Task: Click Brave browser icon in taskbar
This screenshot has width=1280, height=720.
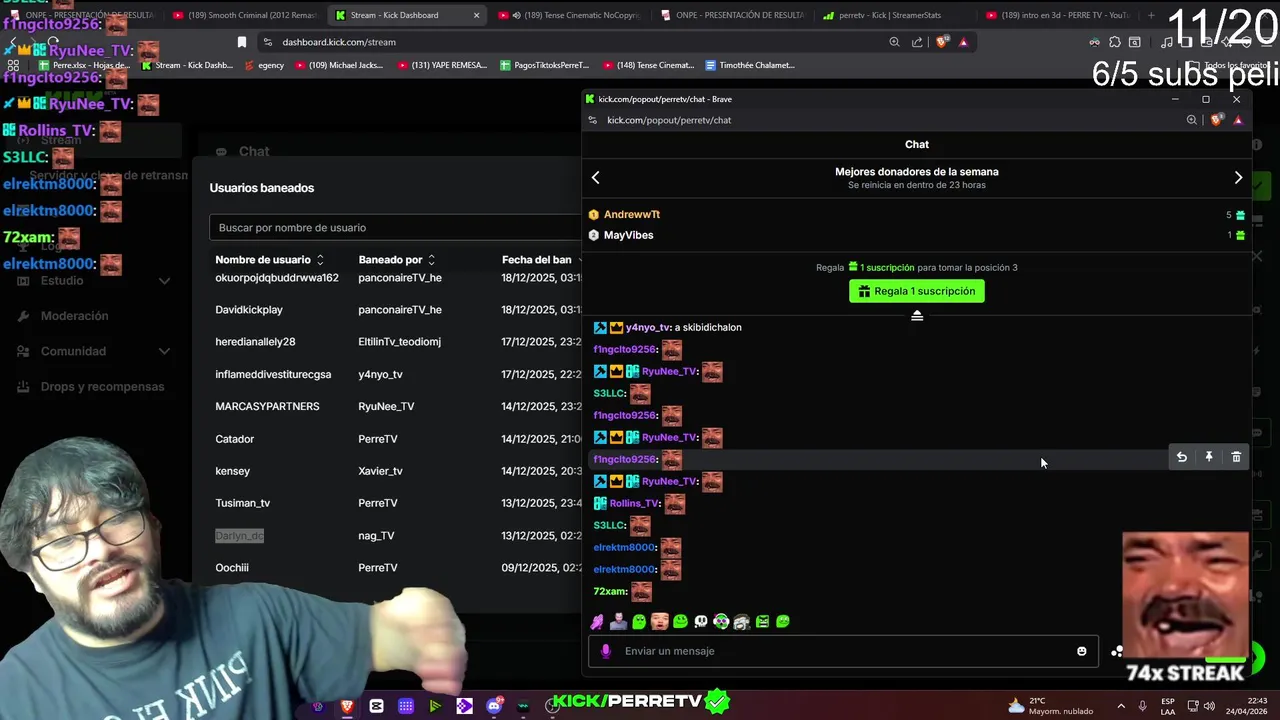Action: click(347, 706)
